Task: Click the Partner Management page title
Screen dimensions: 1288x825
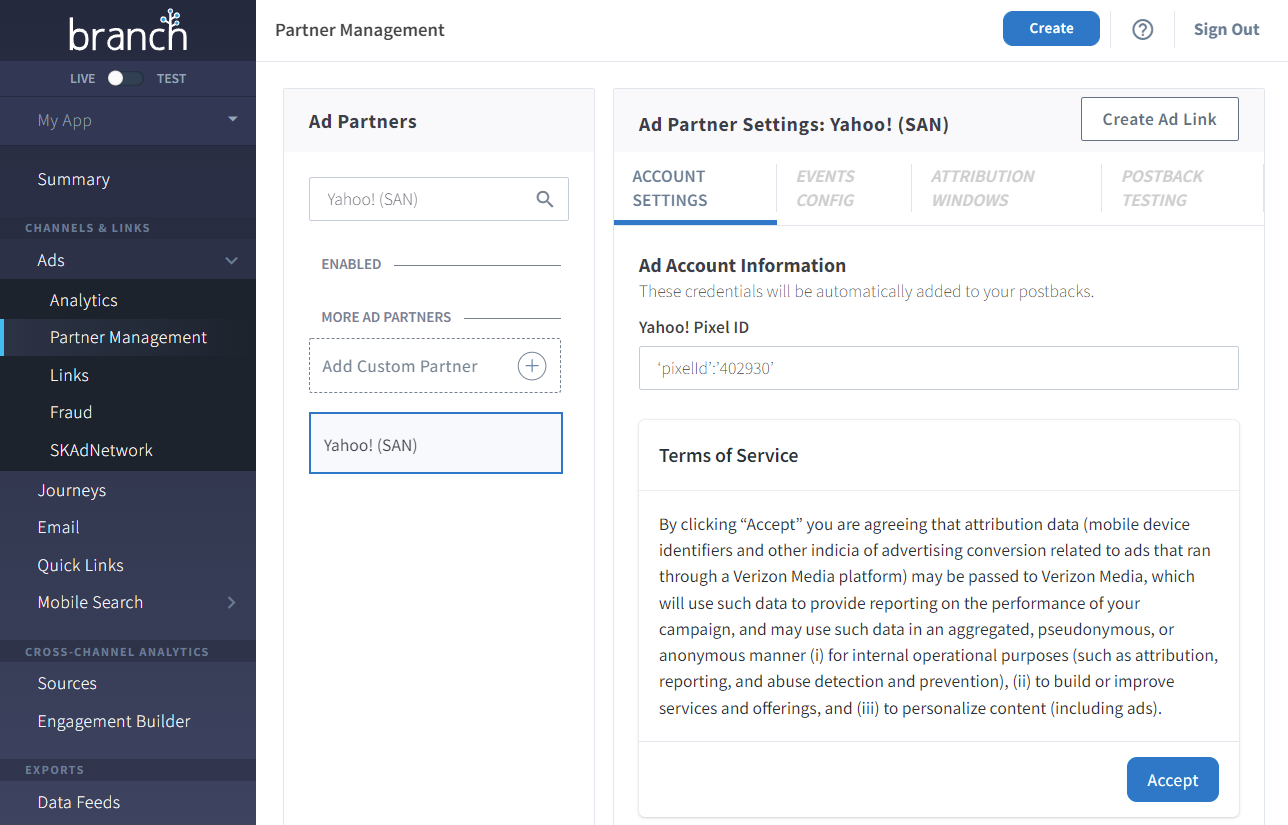Action: tap(360, 30)
